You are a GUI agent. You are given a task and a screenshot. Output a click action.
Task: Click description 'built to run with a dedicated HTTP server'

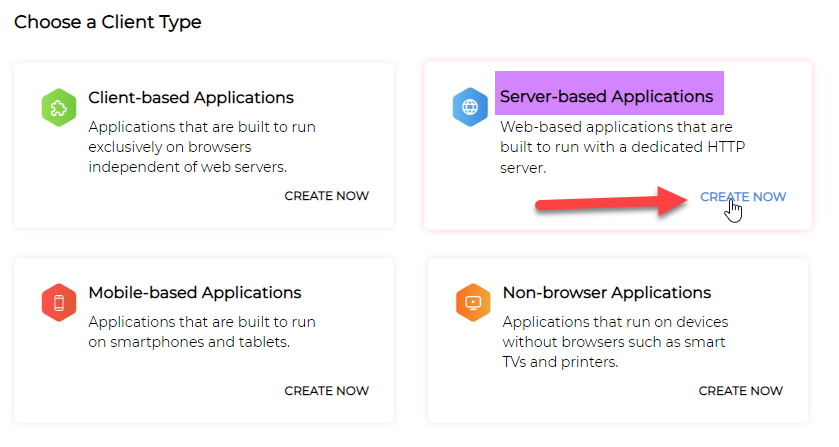[623, 157]
